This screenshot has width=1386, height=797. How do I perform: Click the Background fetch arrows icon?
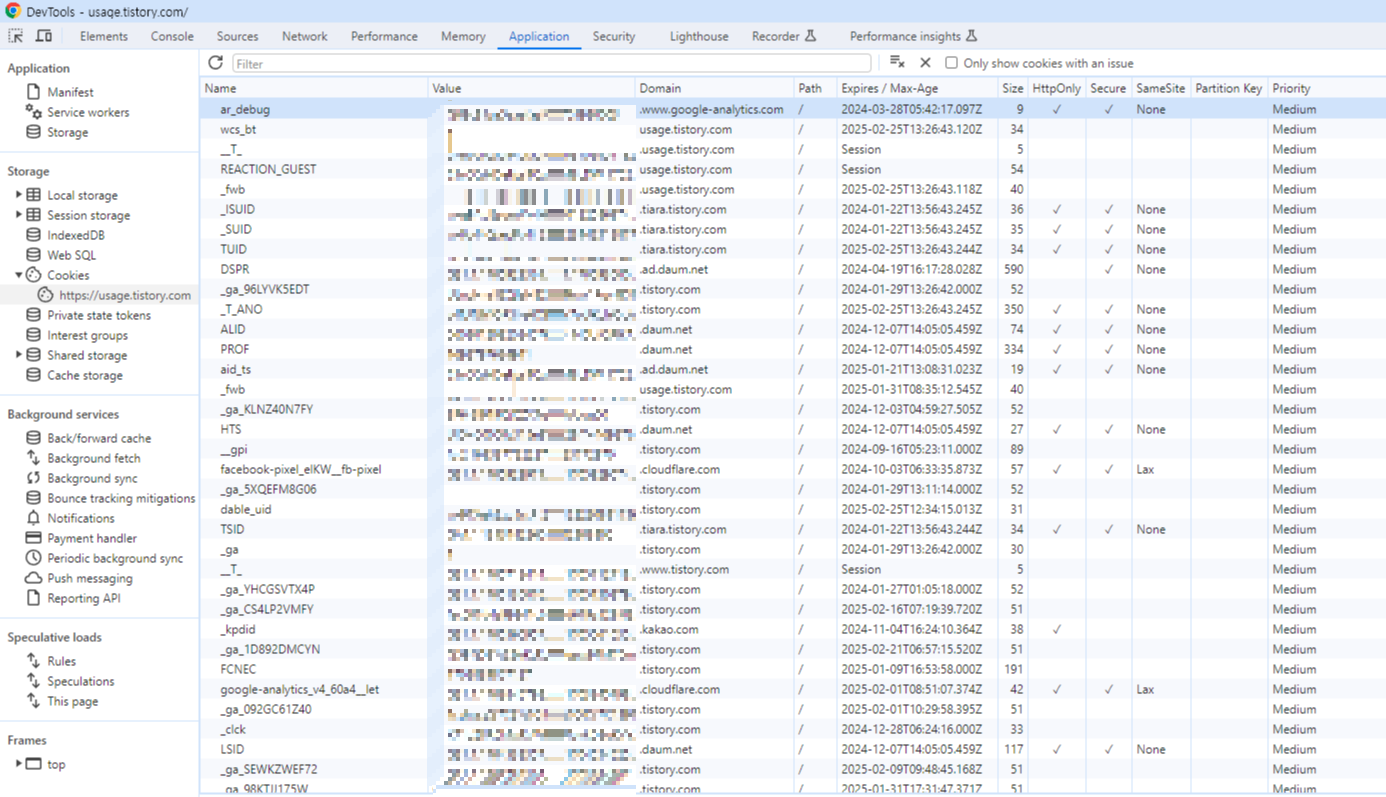[x=34, y=458]
